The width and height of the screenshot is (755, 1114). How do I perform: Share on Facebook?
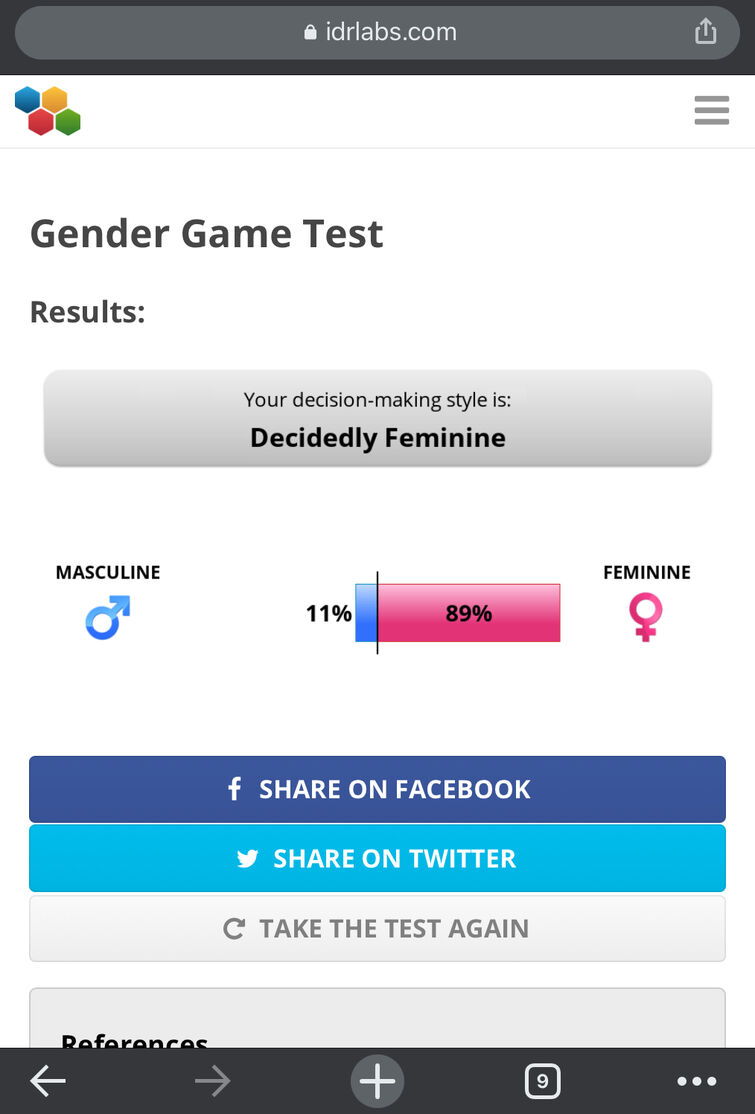click(x=377, y=789)
